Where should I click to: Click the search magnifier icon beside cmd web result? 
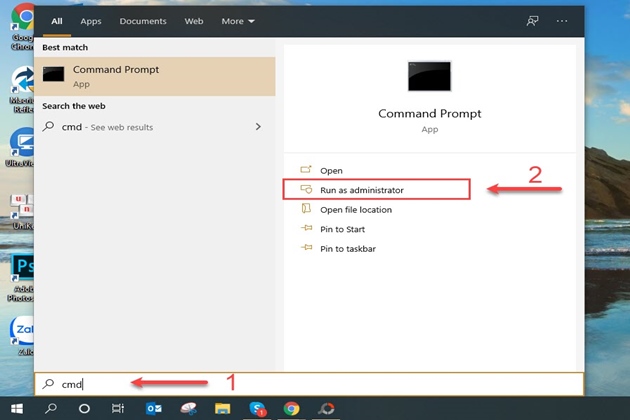click(x=49, y=127)
